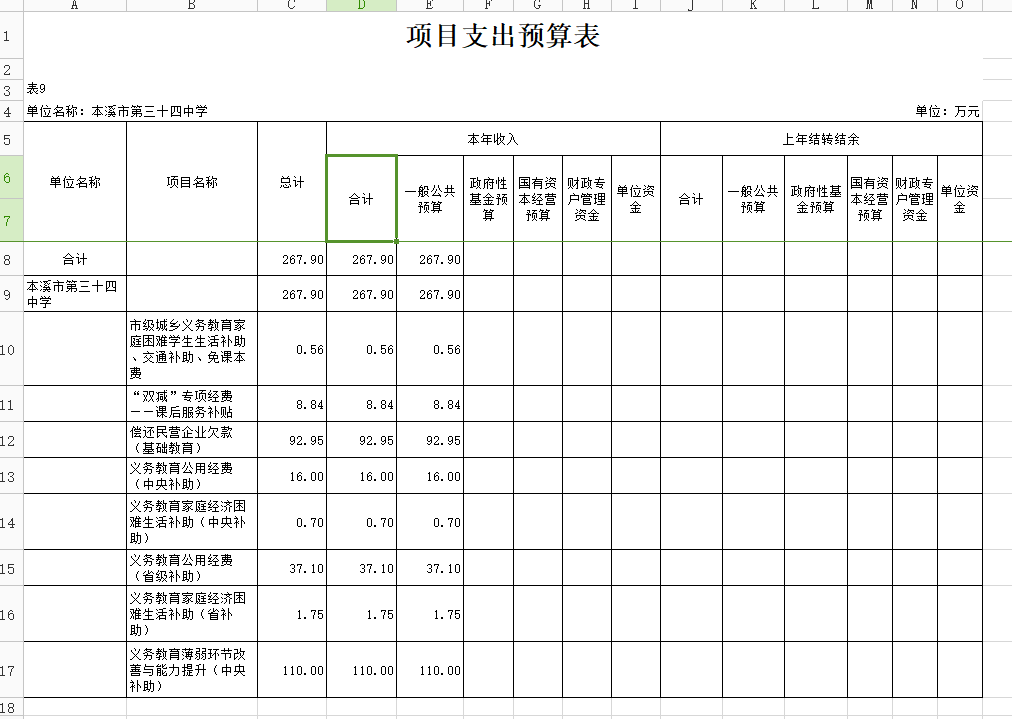Click 国有资本经营预算 header under 本年收入
This screenshot has height=719, width=1012.
pyautogui.click(x=538, y=199)
